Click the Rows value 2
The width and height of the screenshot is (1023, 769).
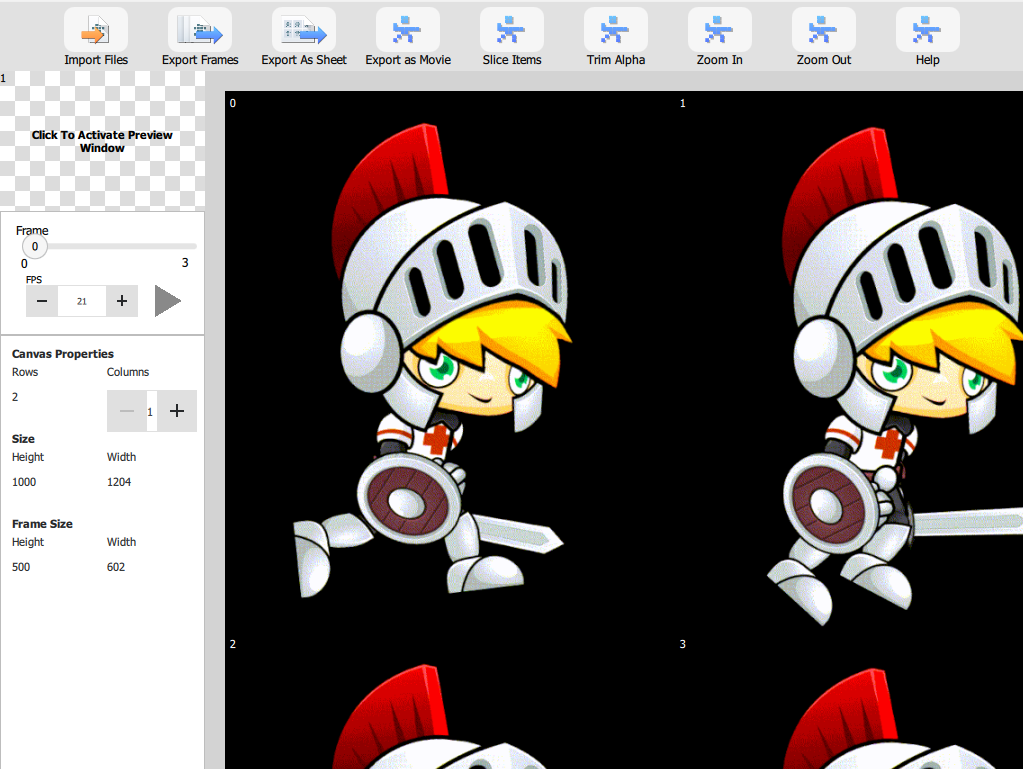pyautogui.click(x=15, y=397)
